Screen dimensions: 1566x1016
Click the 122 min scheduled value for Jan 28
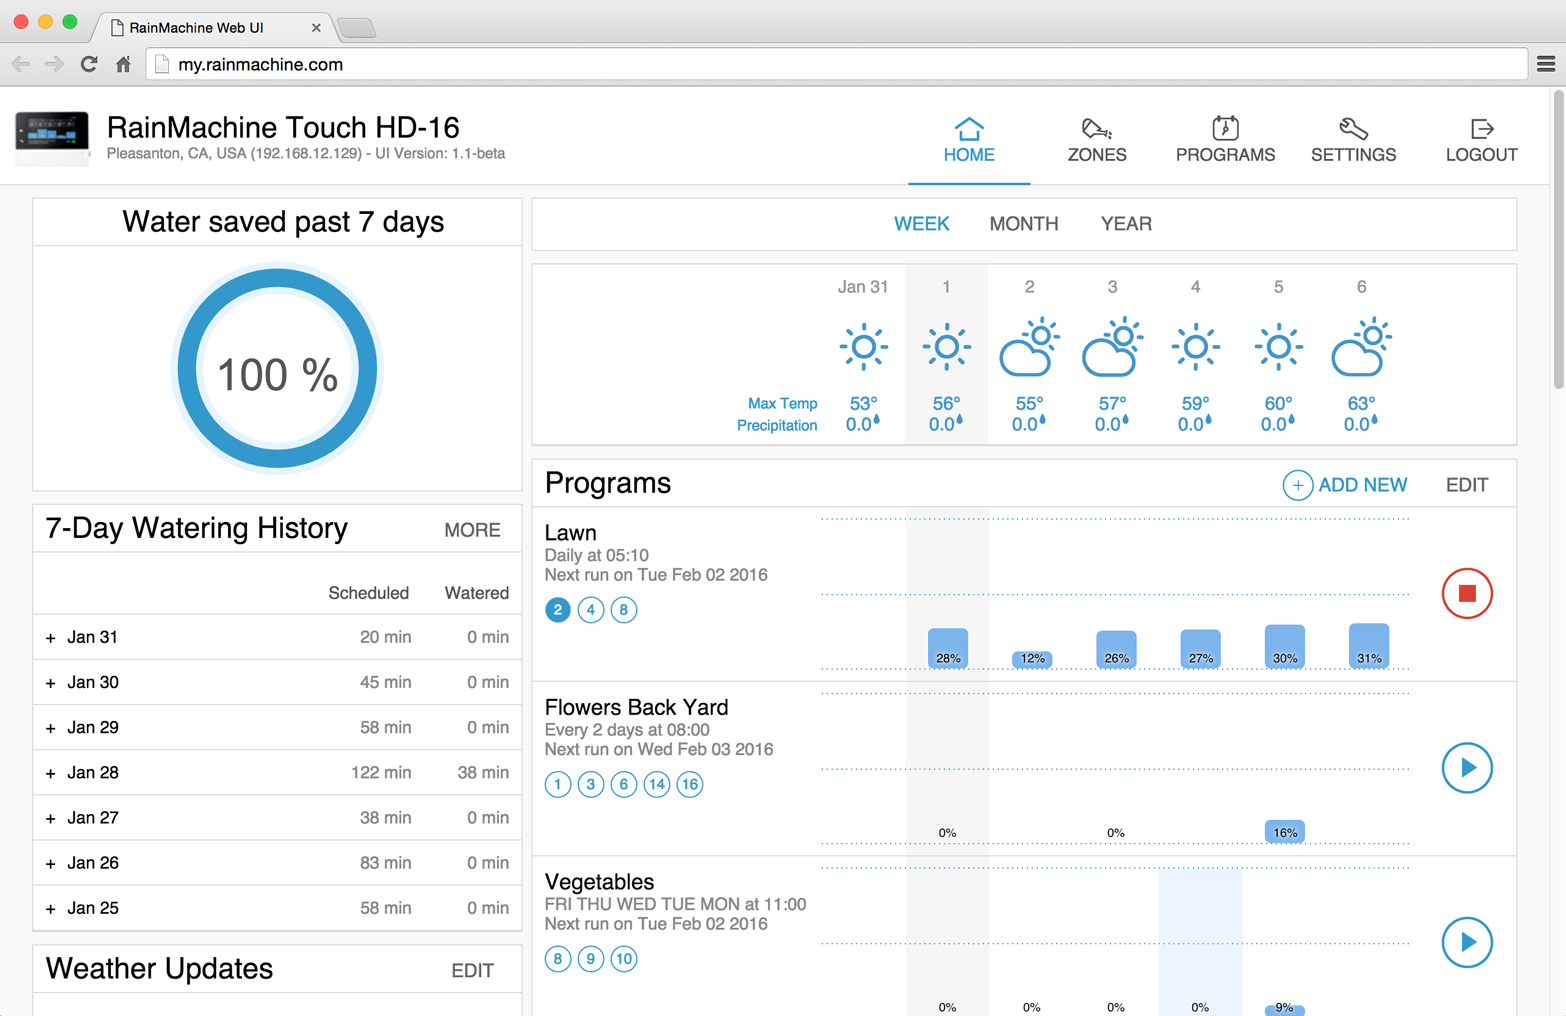point(381,772)
